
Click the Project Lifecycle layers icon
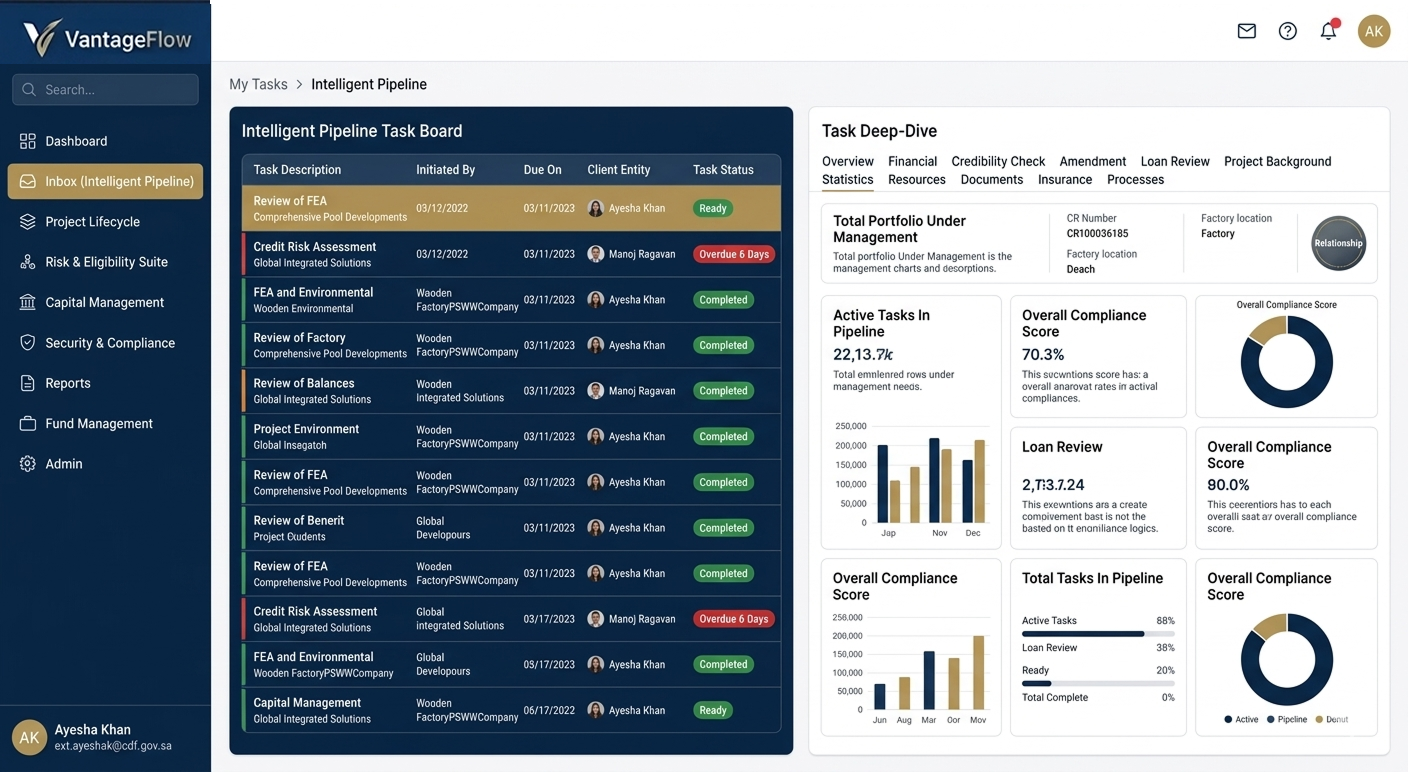point(28,222)
